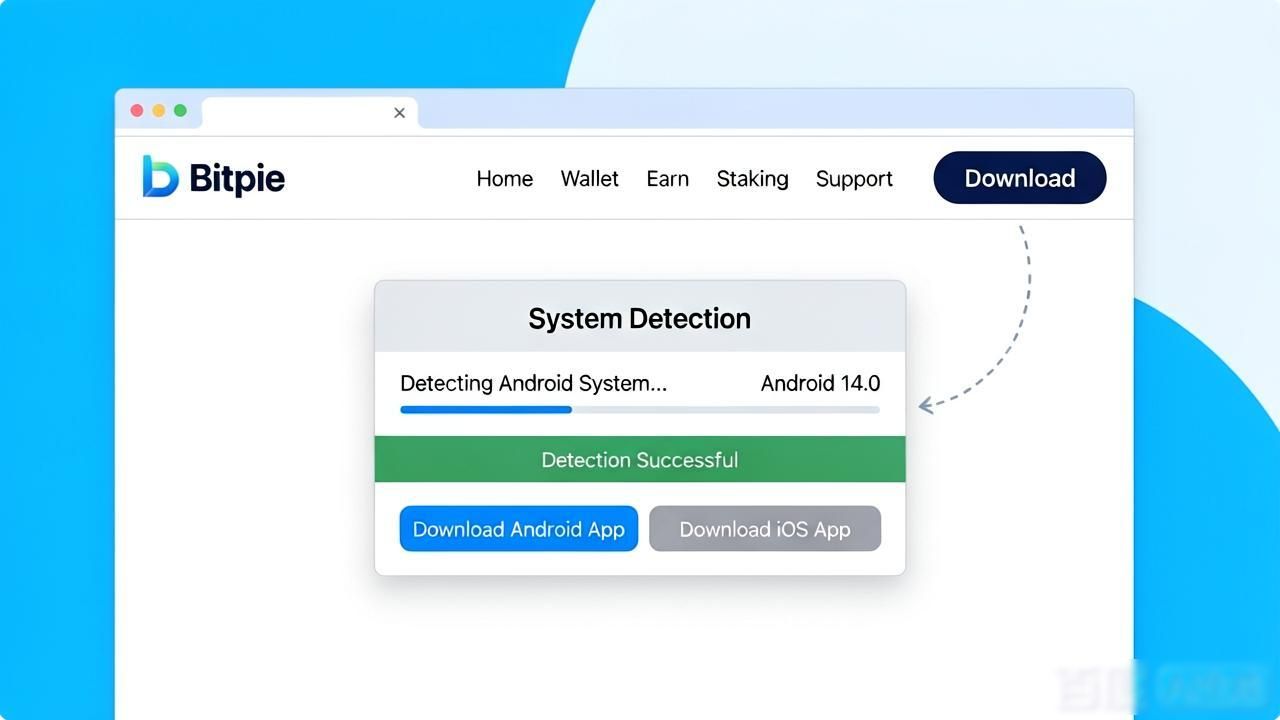
Task: Click the Download iOS App button
Action: pyautogui.click(x=765, y=529)
